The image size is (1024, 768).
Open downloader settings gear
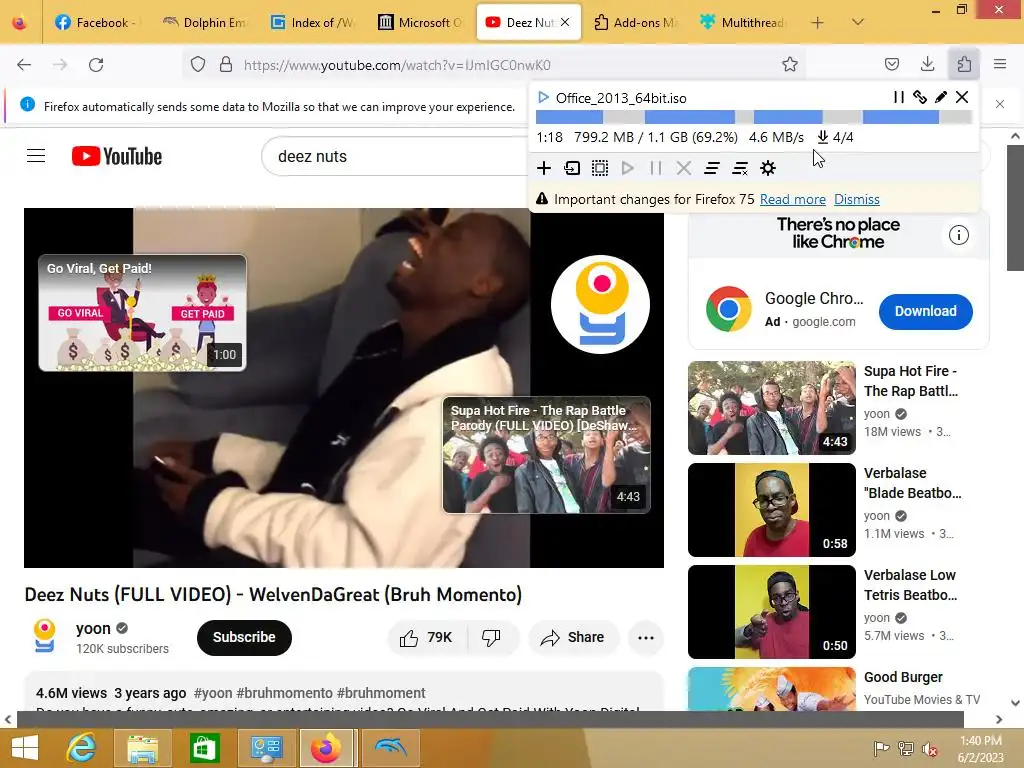point(768,168)
